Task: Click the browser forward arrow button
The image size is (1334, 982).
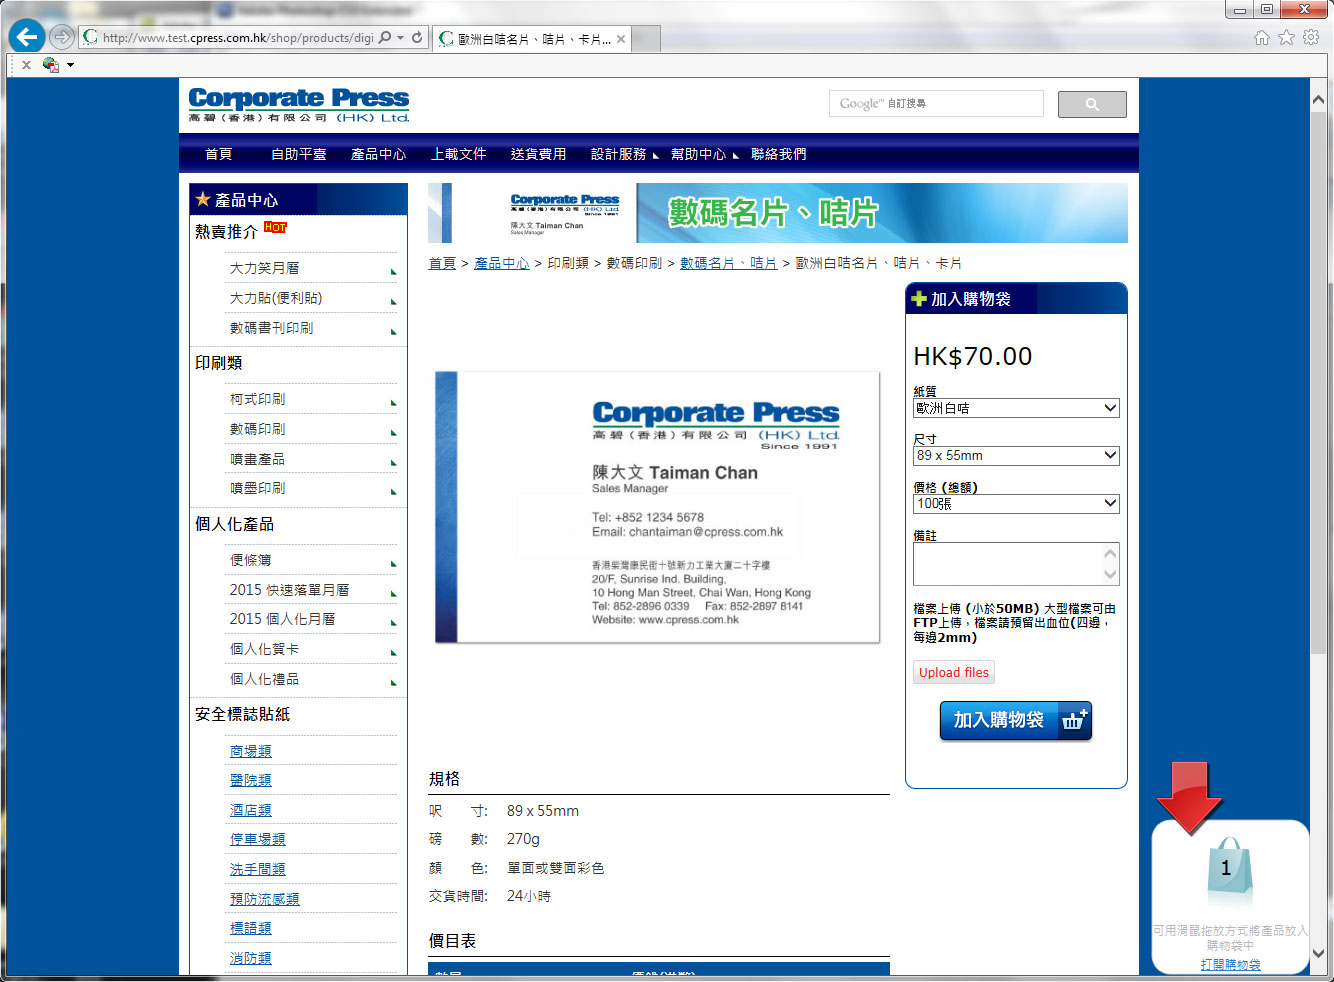Action: [x=62, y=37]
